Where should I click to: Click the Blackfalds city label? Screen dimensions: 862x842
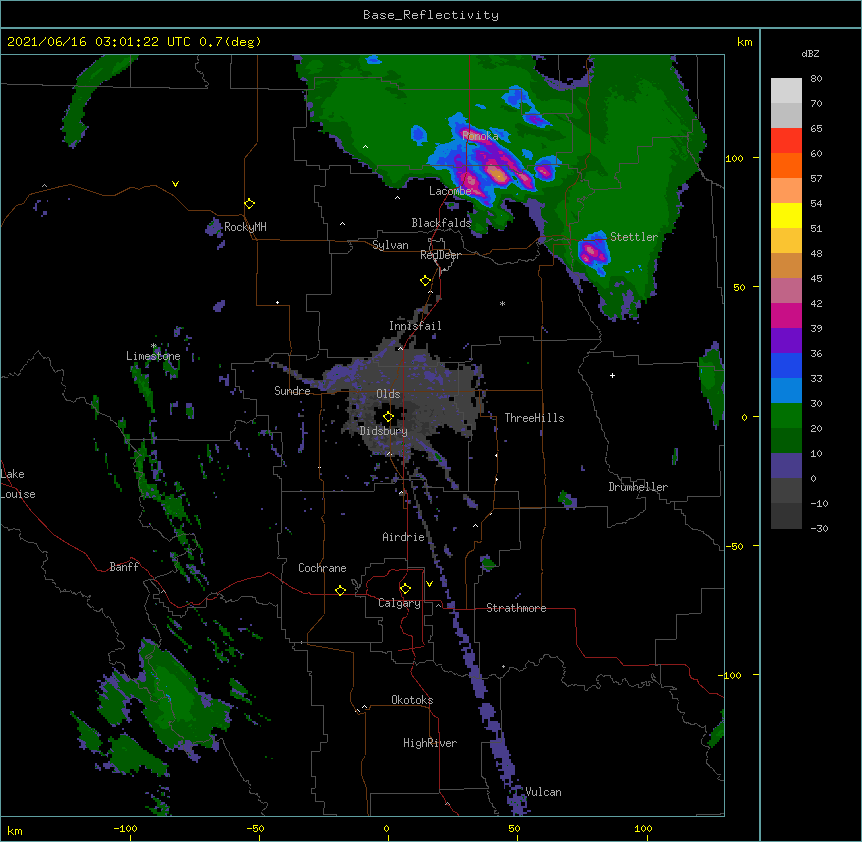coord(441,223)
